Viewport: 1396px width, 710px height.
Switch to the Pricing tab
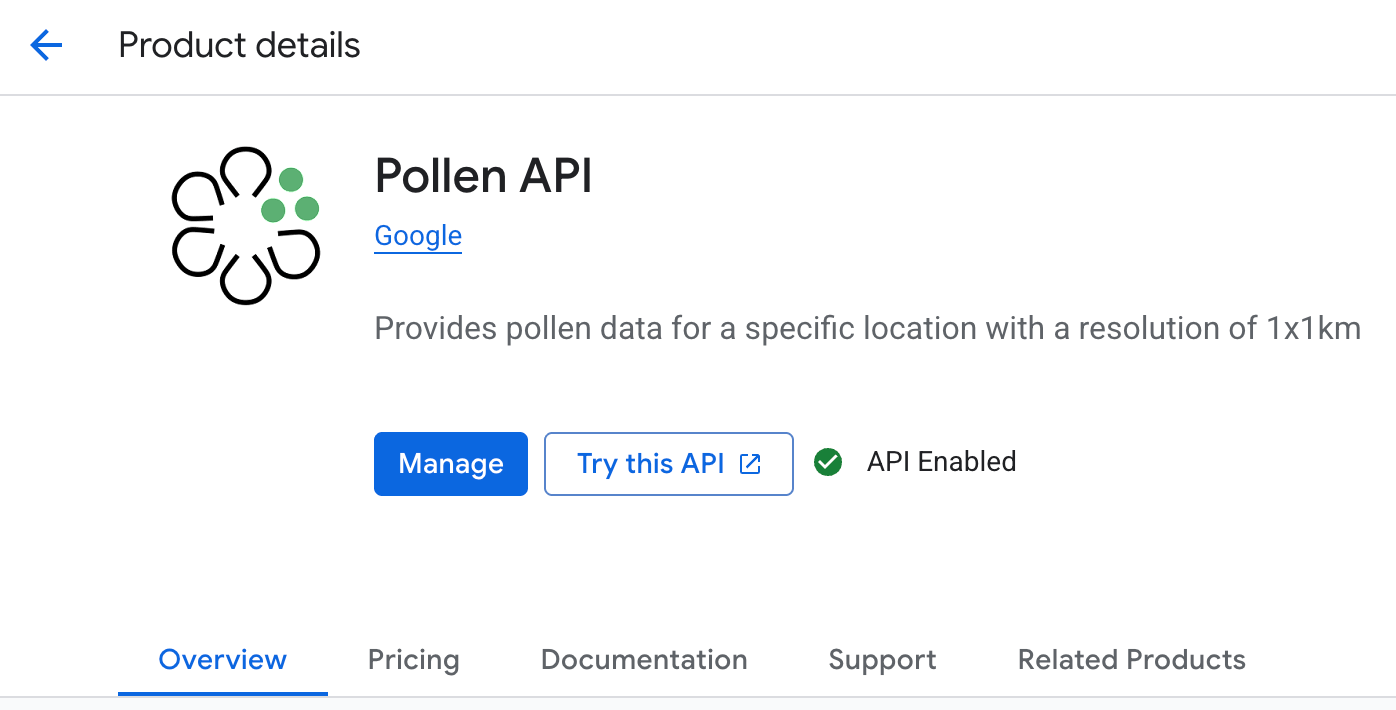[413, 660]
